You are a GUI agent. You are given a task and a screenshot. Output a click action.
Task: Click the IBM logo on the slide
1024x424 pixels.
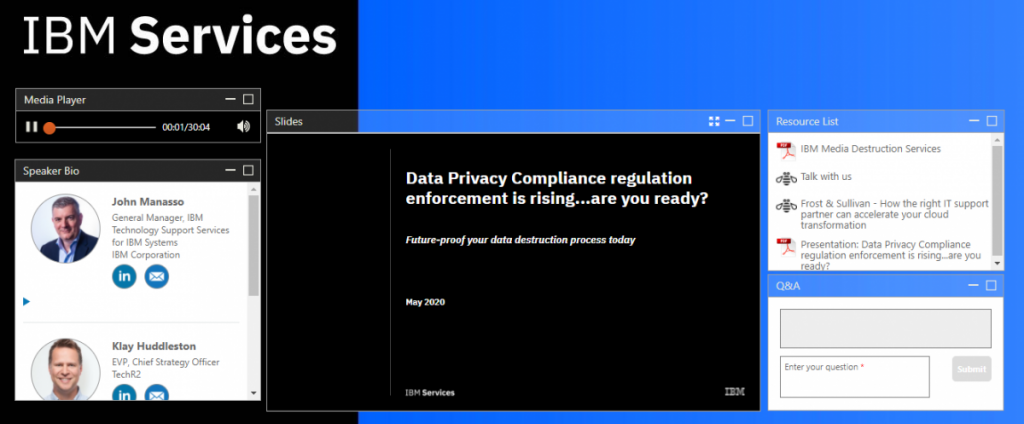coord(735,392)
